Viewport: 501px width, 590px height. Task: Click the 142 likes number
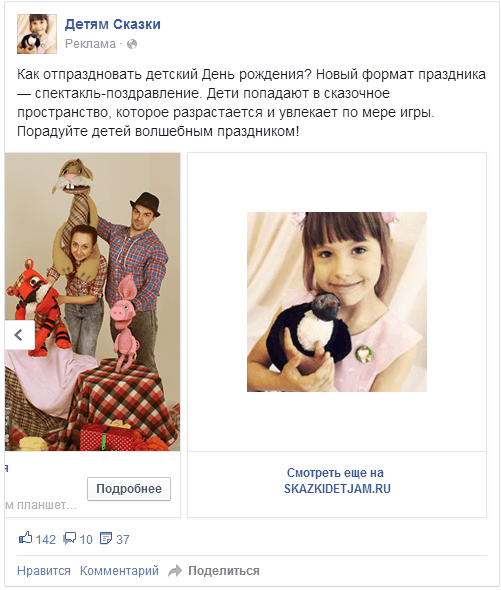pyautogui.click(x=46, y=540)
